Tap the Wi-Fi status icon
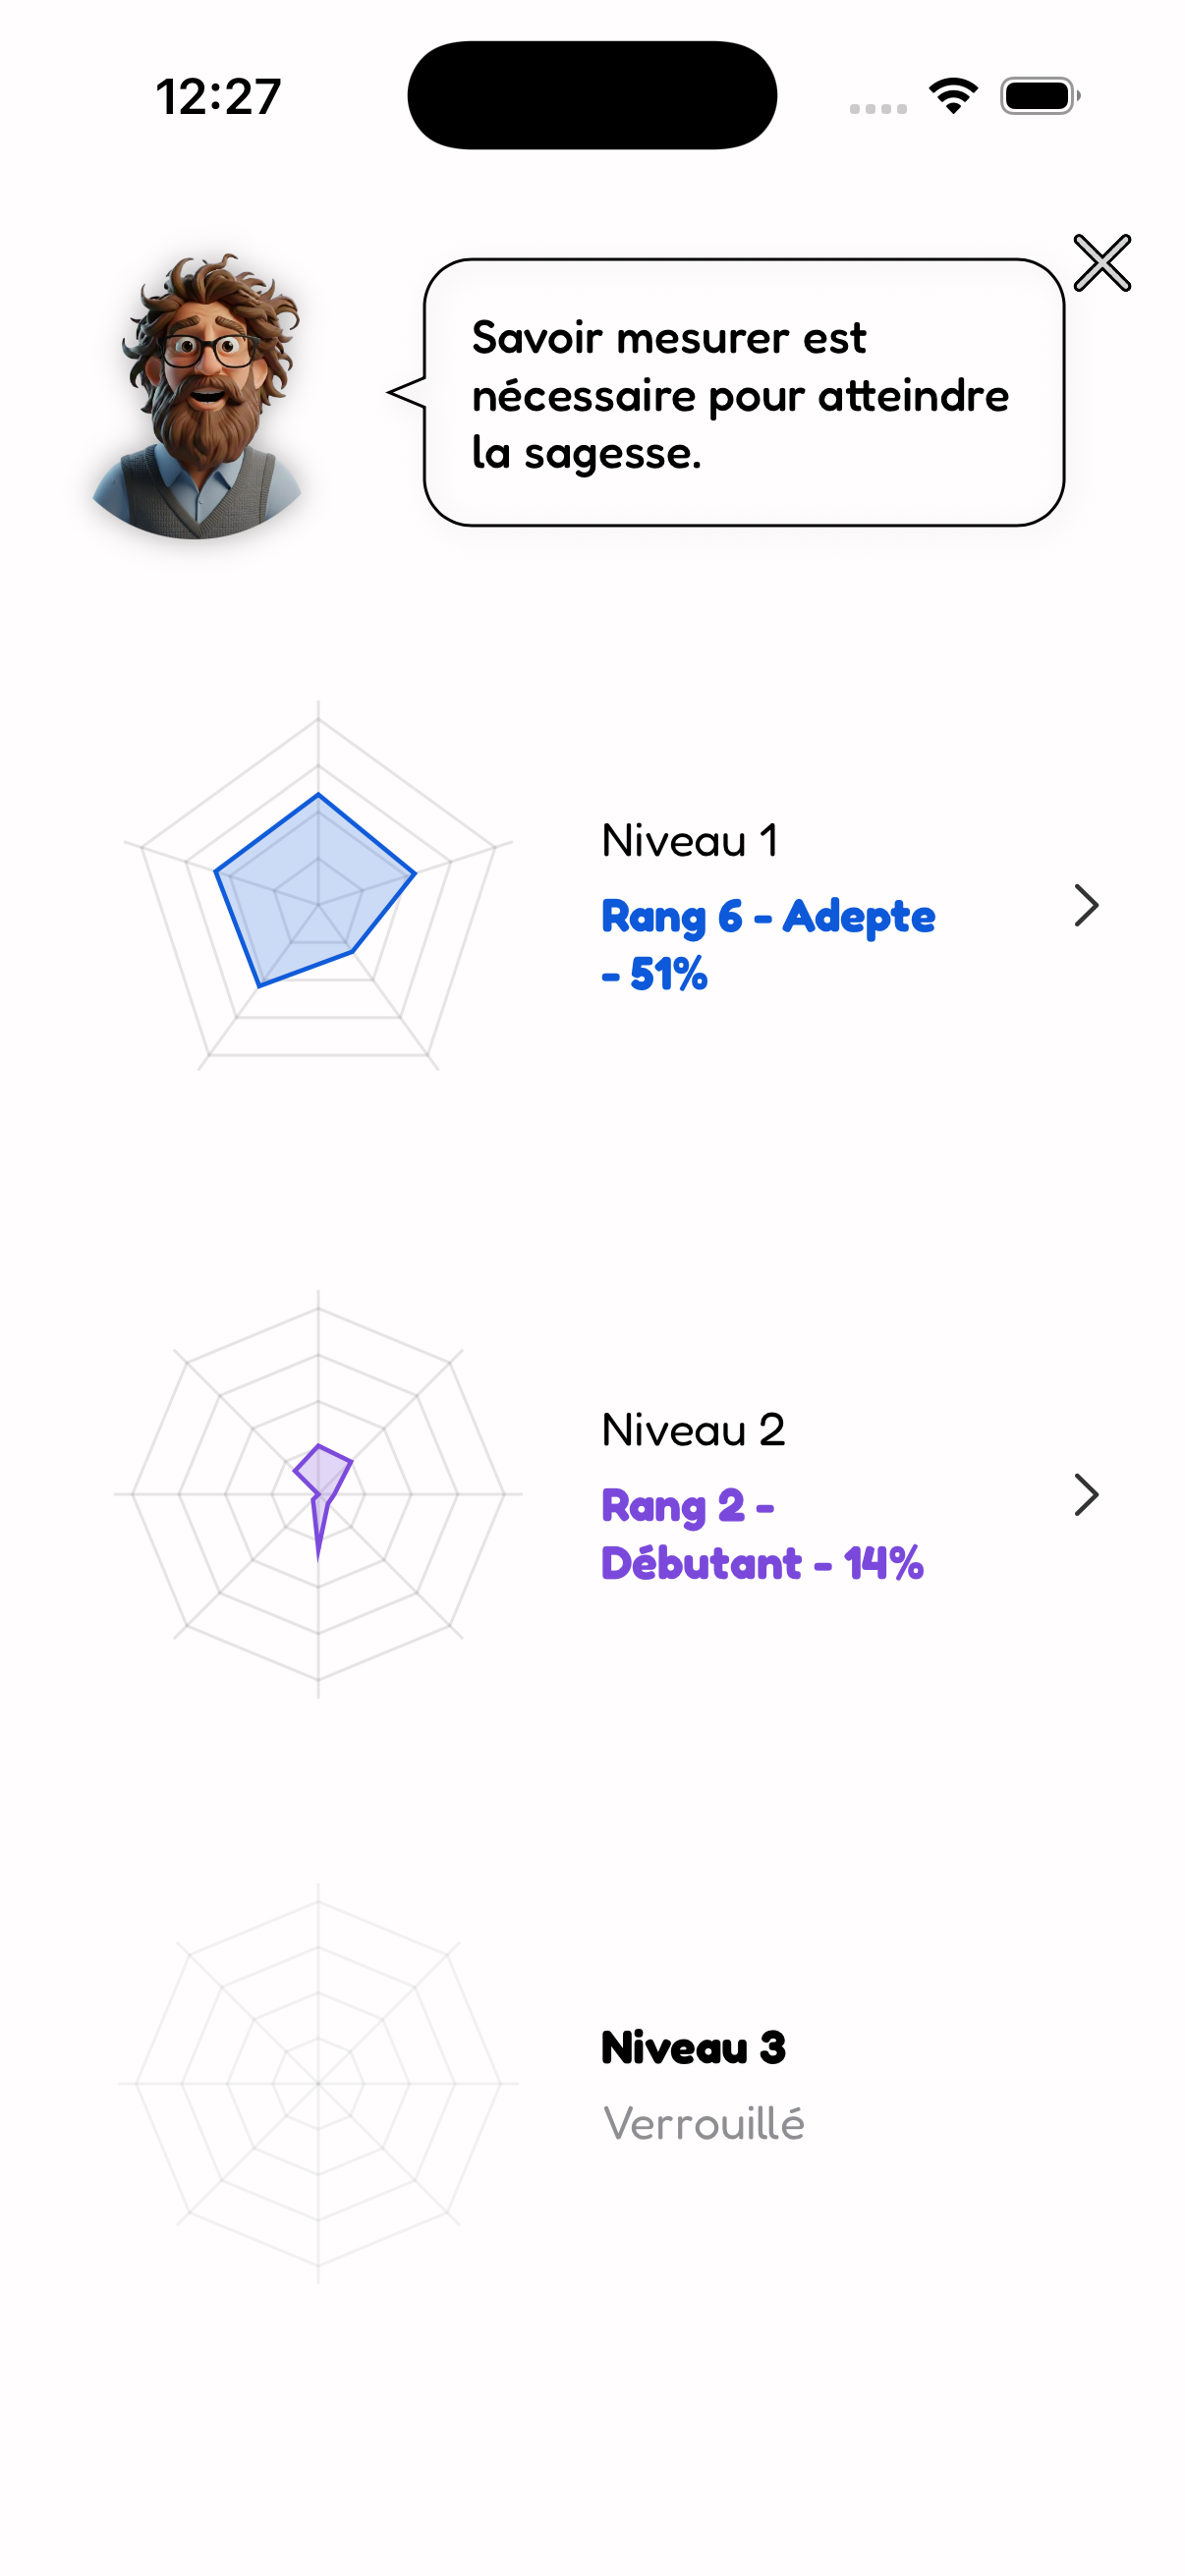Image resolution: width=1185 pixels, height=2576 pixels. pos(953,96)
